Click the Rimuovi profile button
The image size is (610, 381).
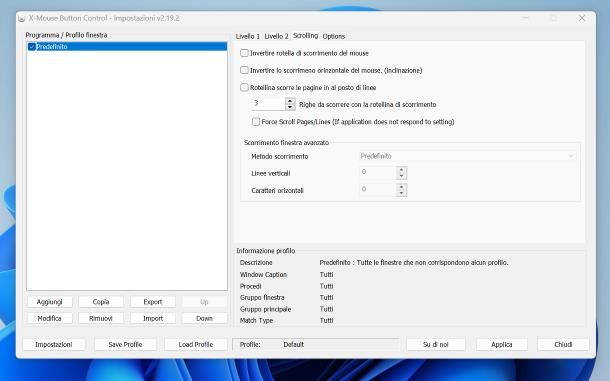pyautogui.click(x=101, y=318)
